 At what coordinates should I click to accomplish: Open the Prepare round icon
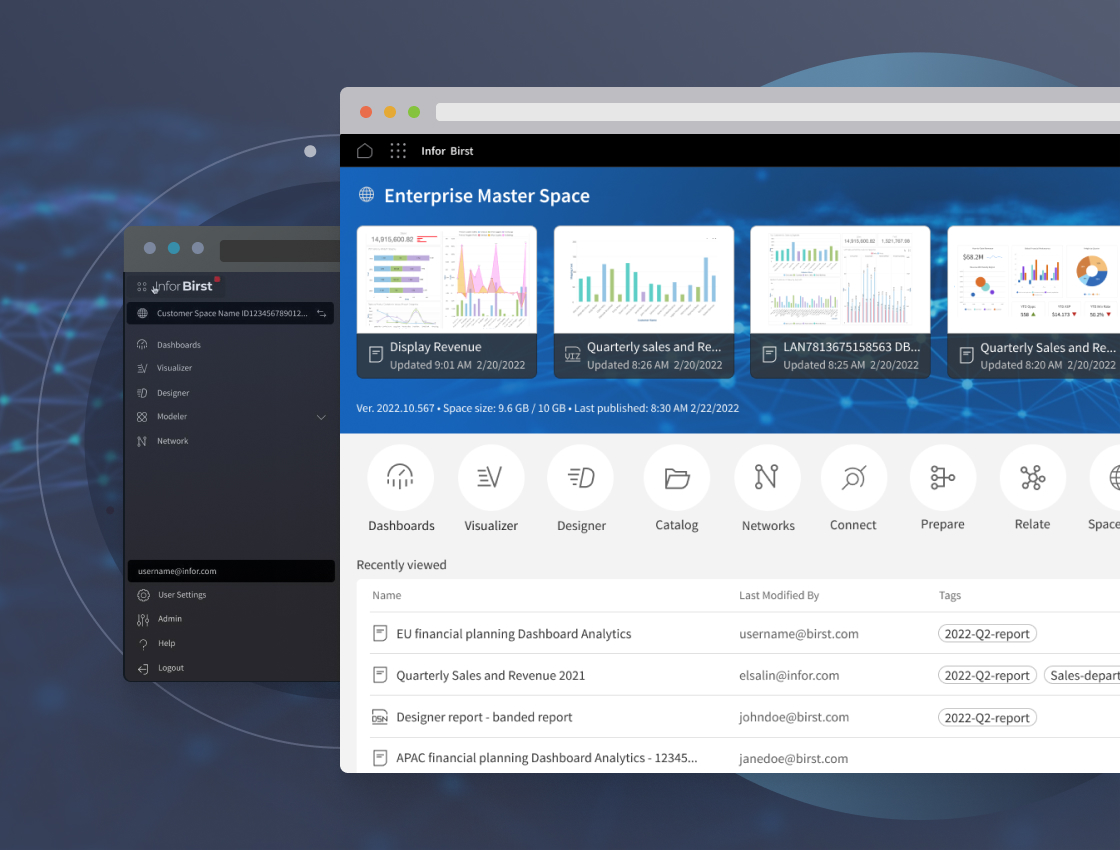coord(942,477)
